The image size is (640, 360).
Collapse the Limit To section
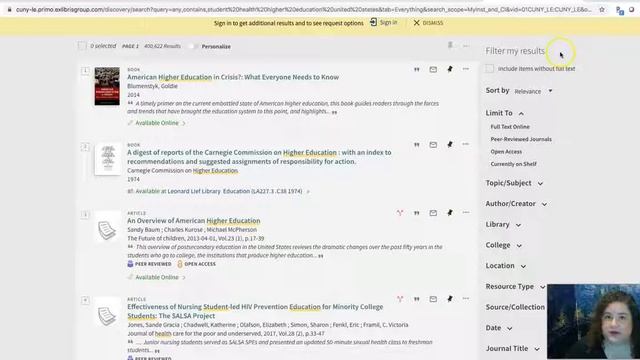tap(504, 113)
